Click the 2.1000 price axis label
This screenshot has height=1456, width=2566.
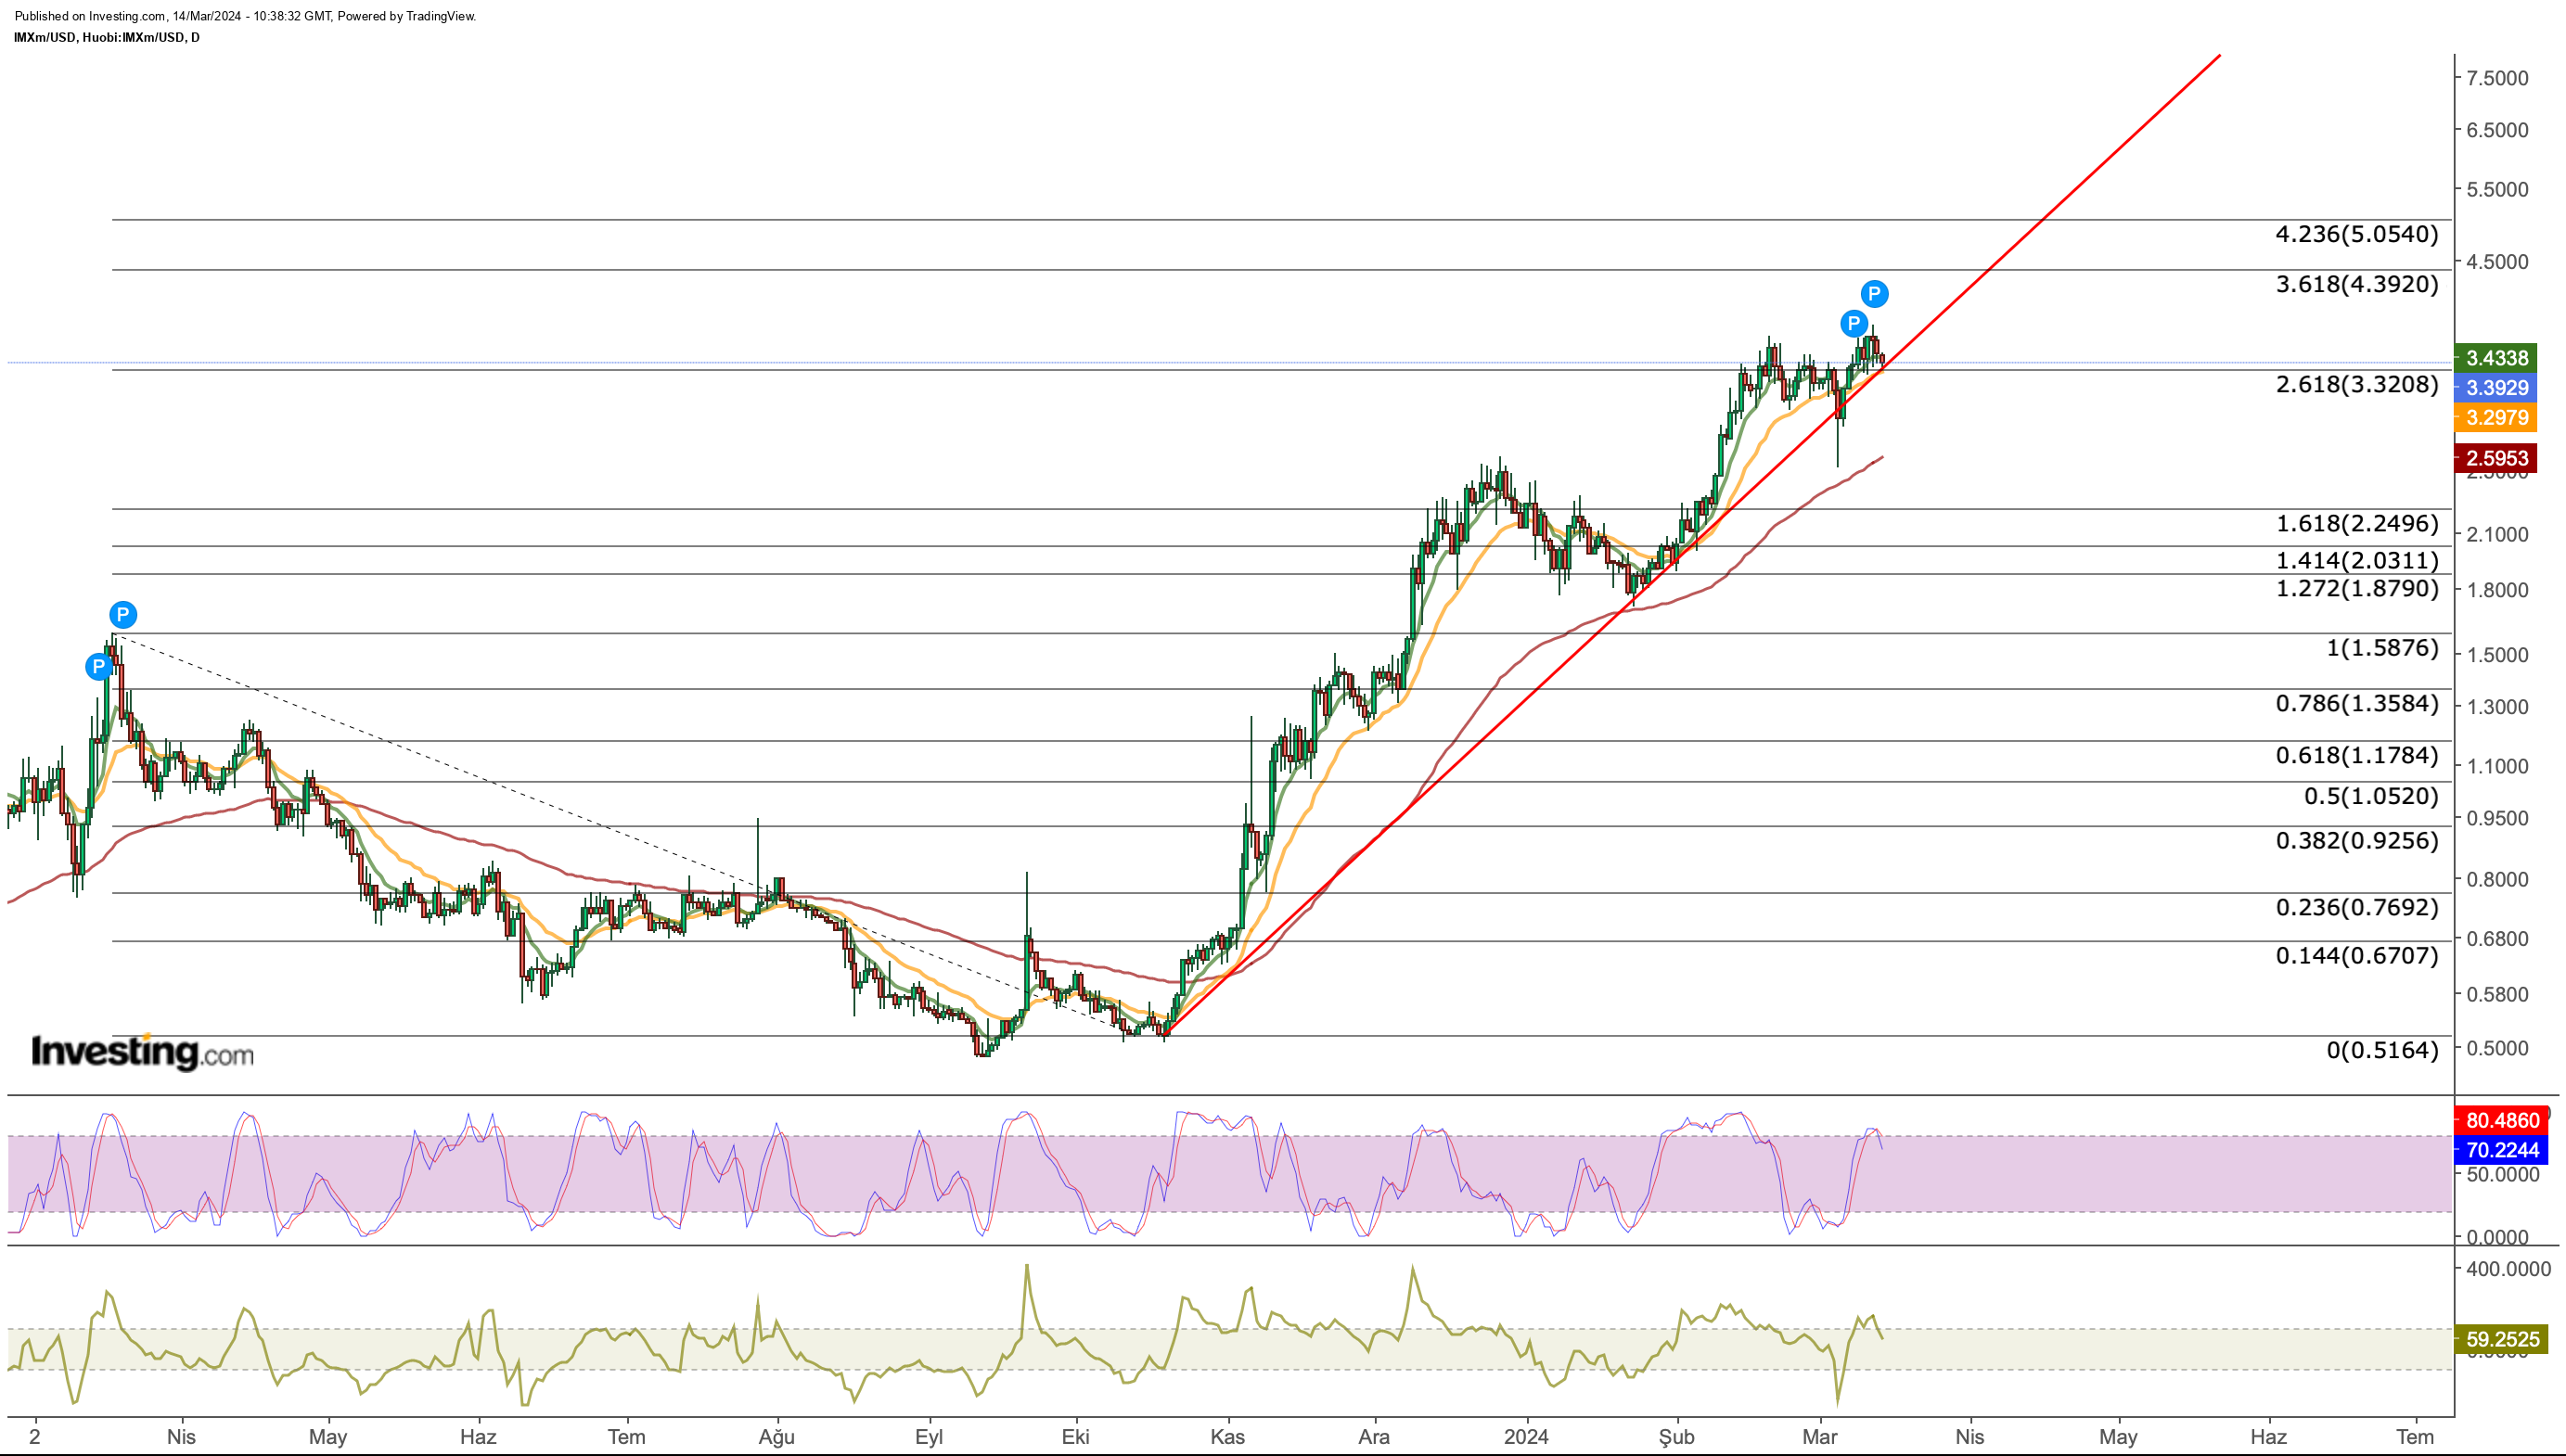point(2497,534)
